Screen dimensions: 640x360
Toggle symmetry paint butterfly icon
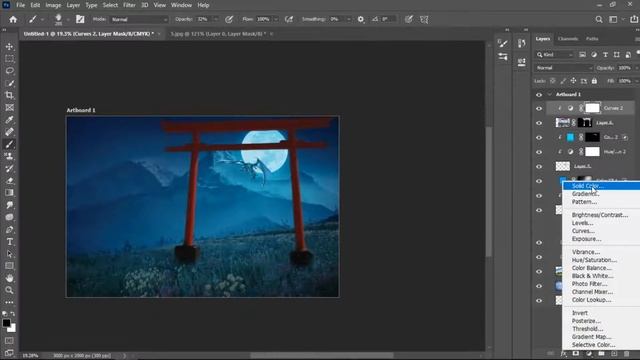pos(424,19)
